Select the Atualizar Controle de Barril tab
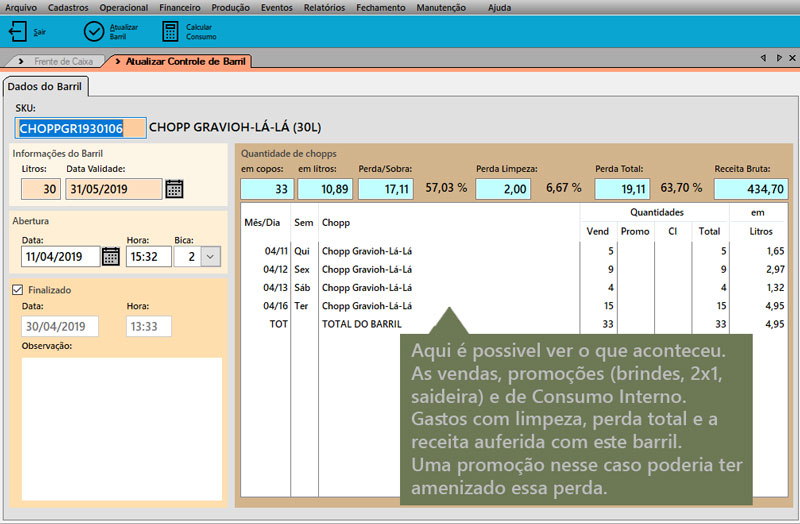 (180, 61)
